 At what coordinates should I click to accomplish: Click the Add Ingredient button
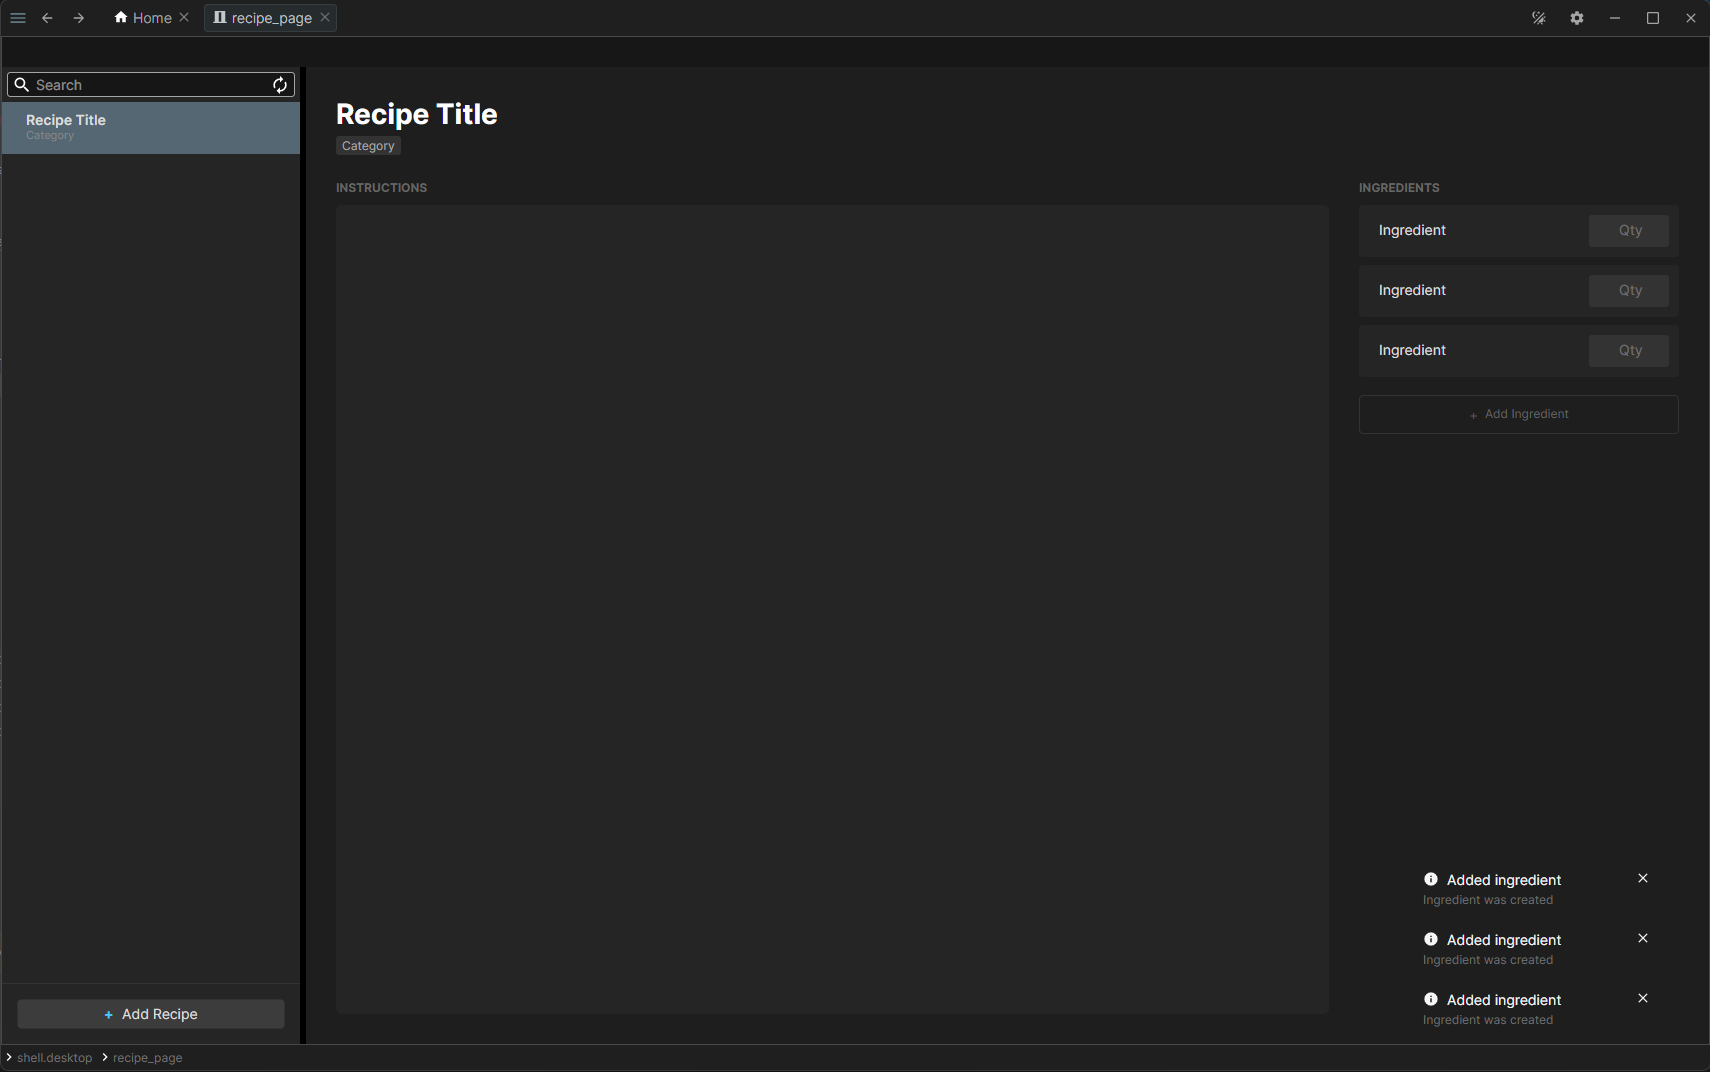1518,414
